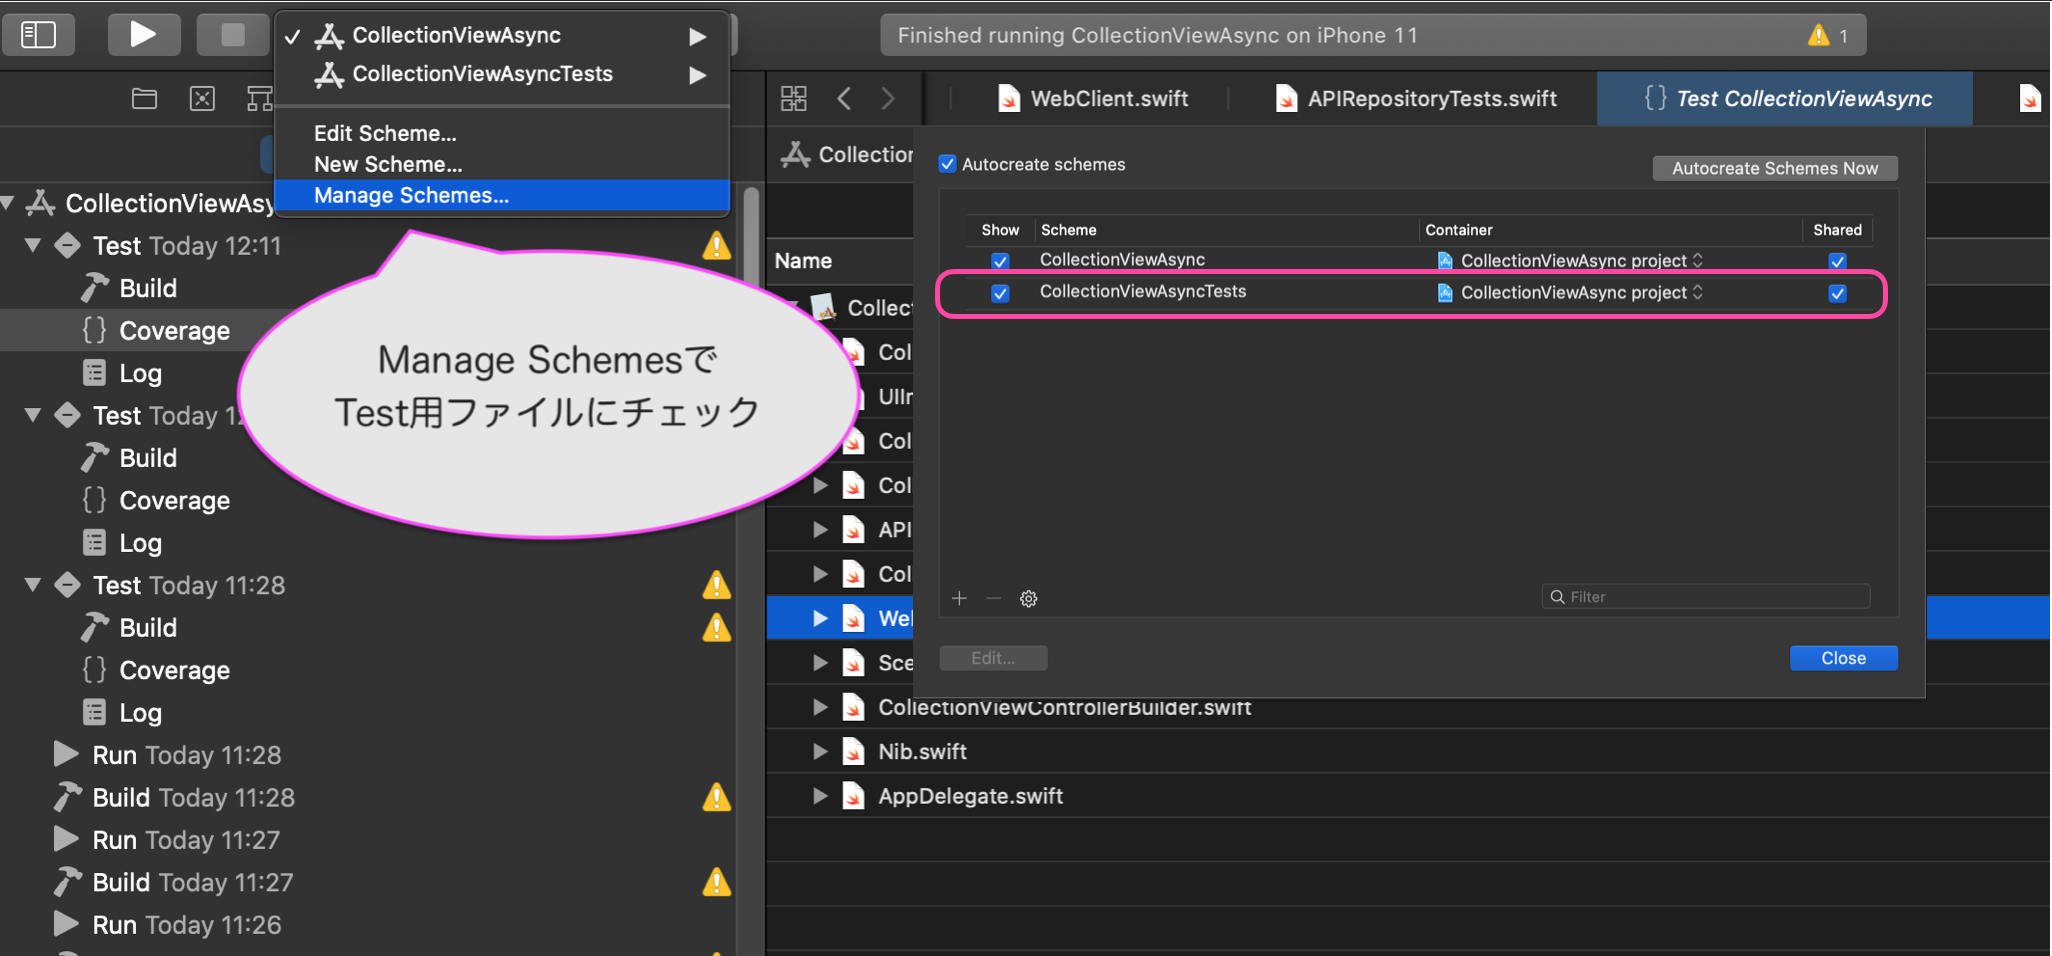Open the source control navigator icon
The image size is (2052, 956).
(x=202, y=98)
